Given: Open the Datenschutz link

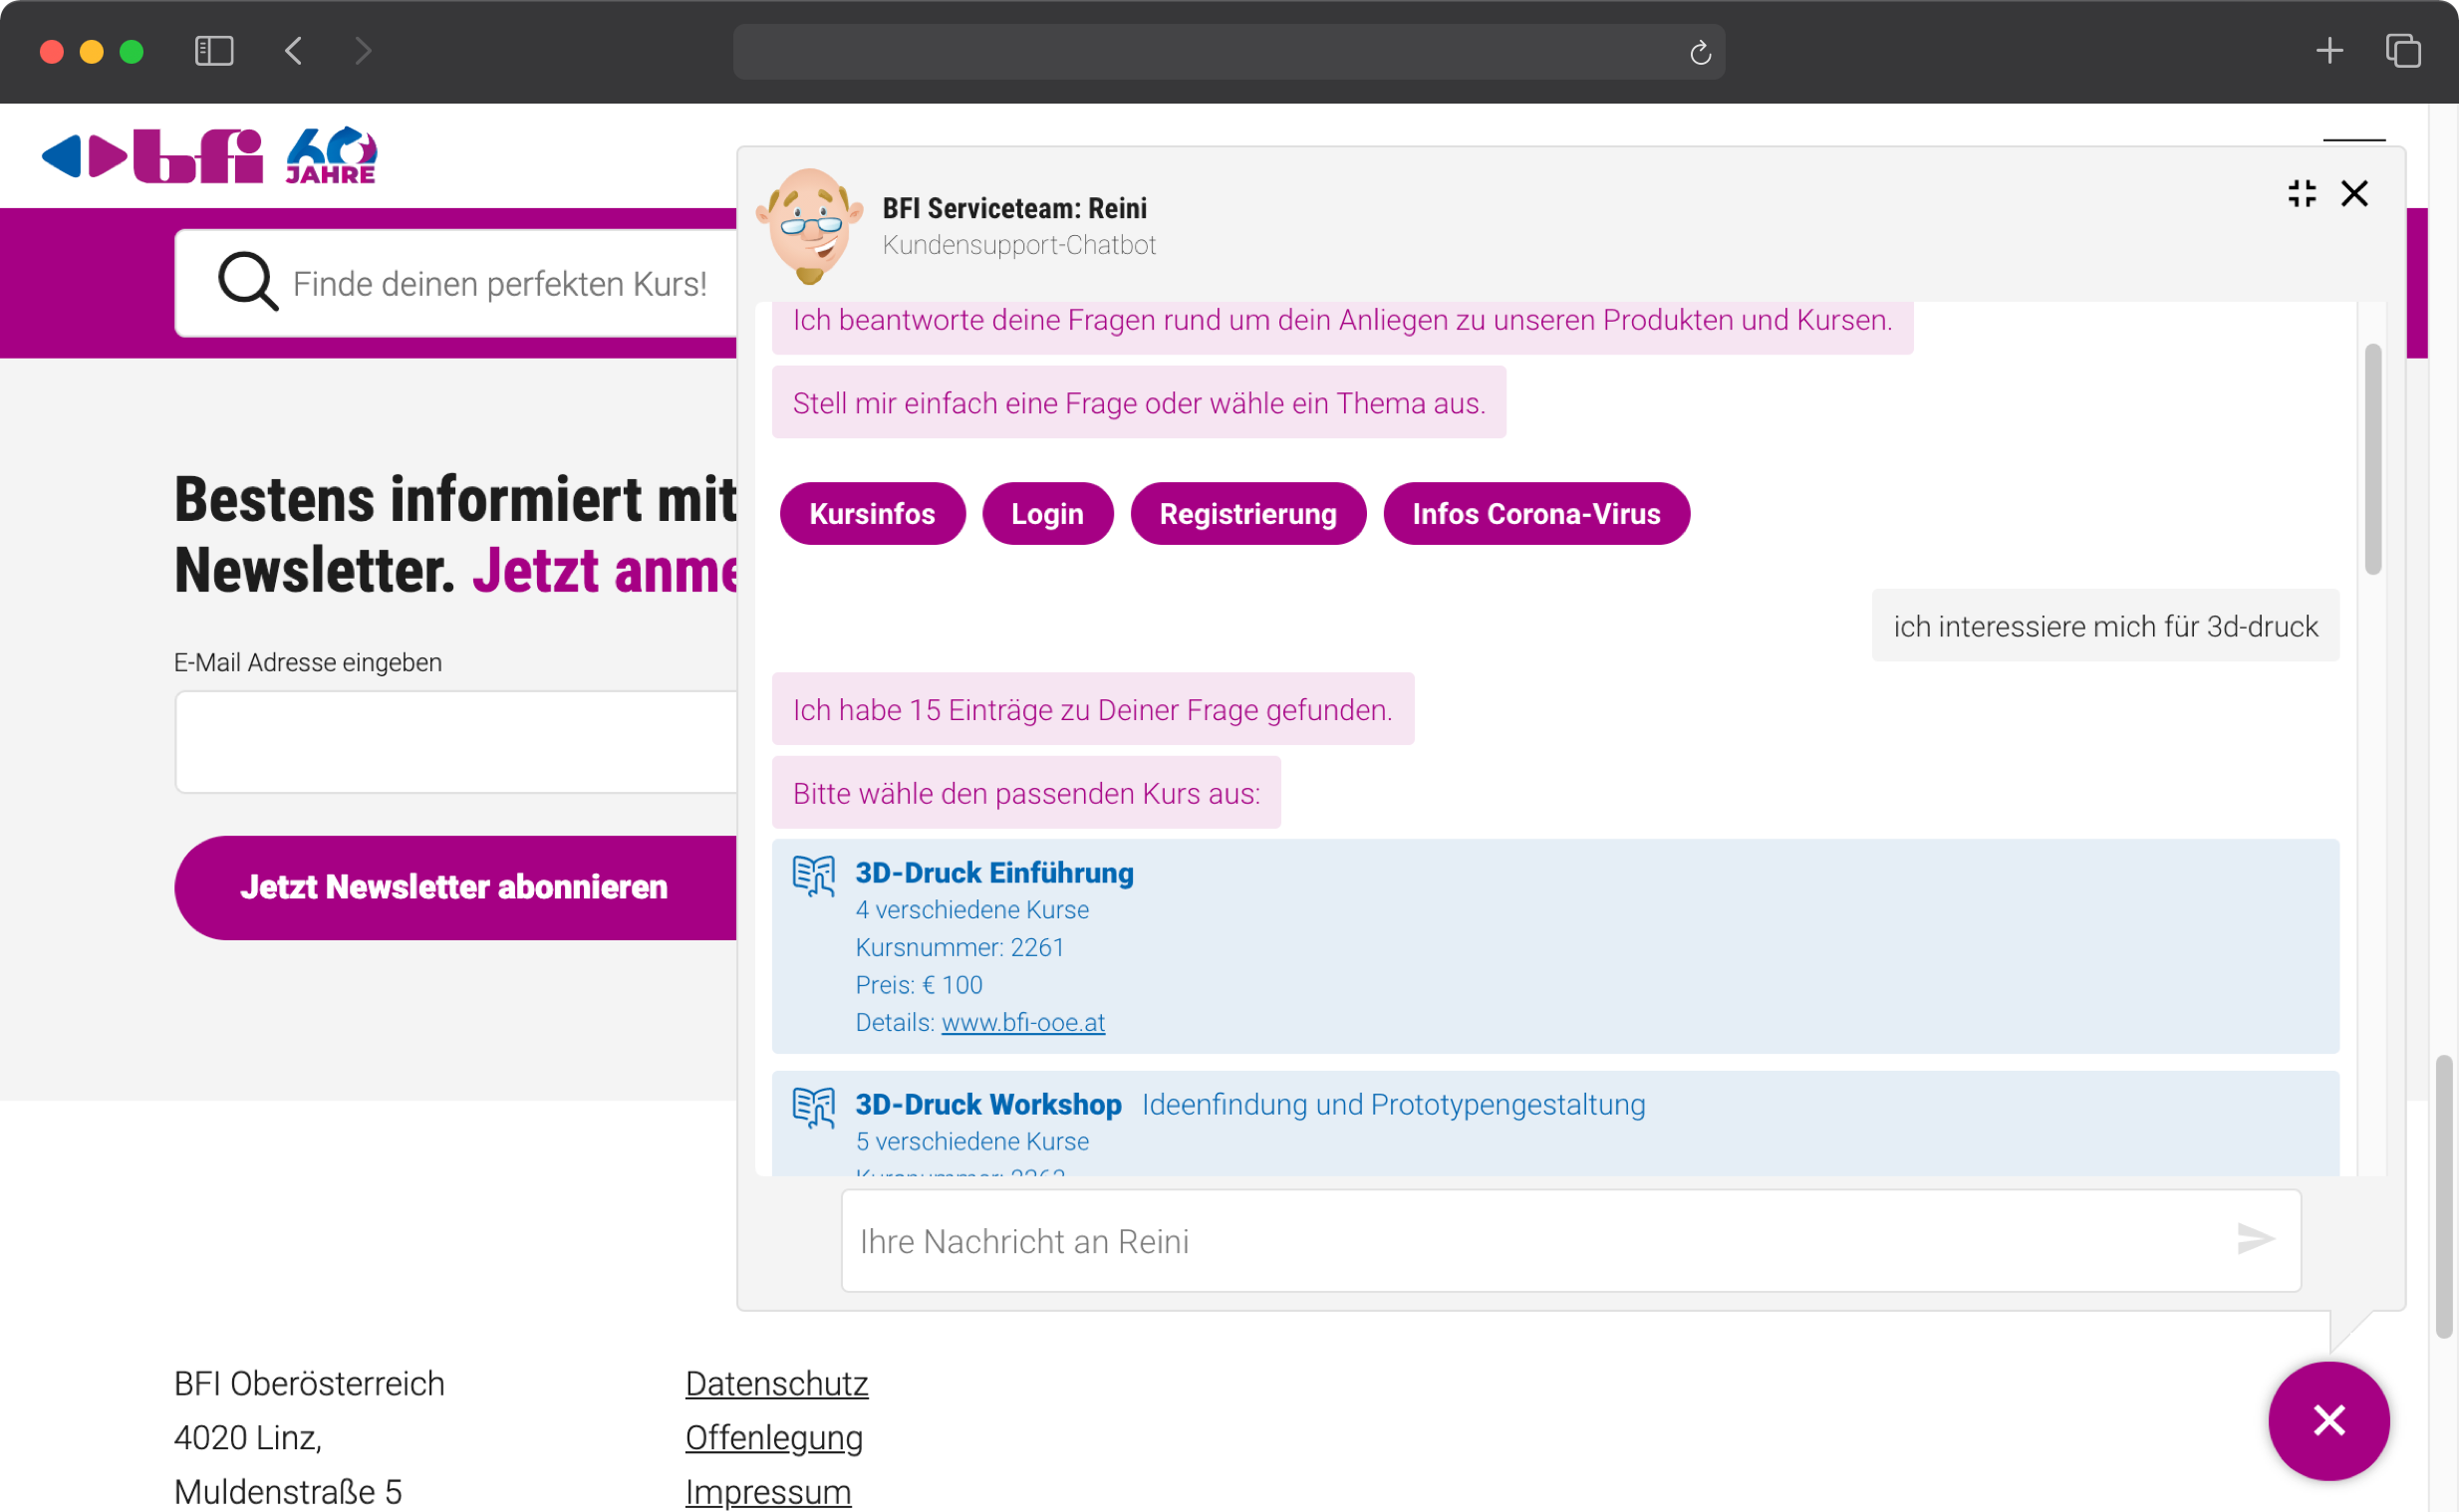Looking at the screenshot, I should click(x=776, y=1383).
